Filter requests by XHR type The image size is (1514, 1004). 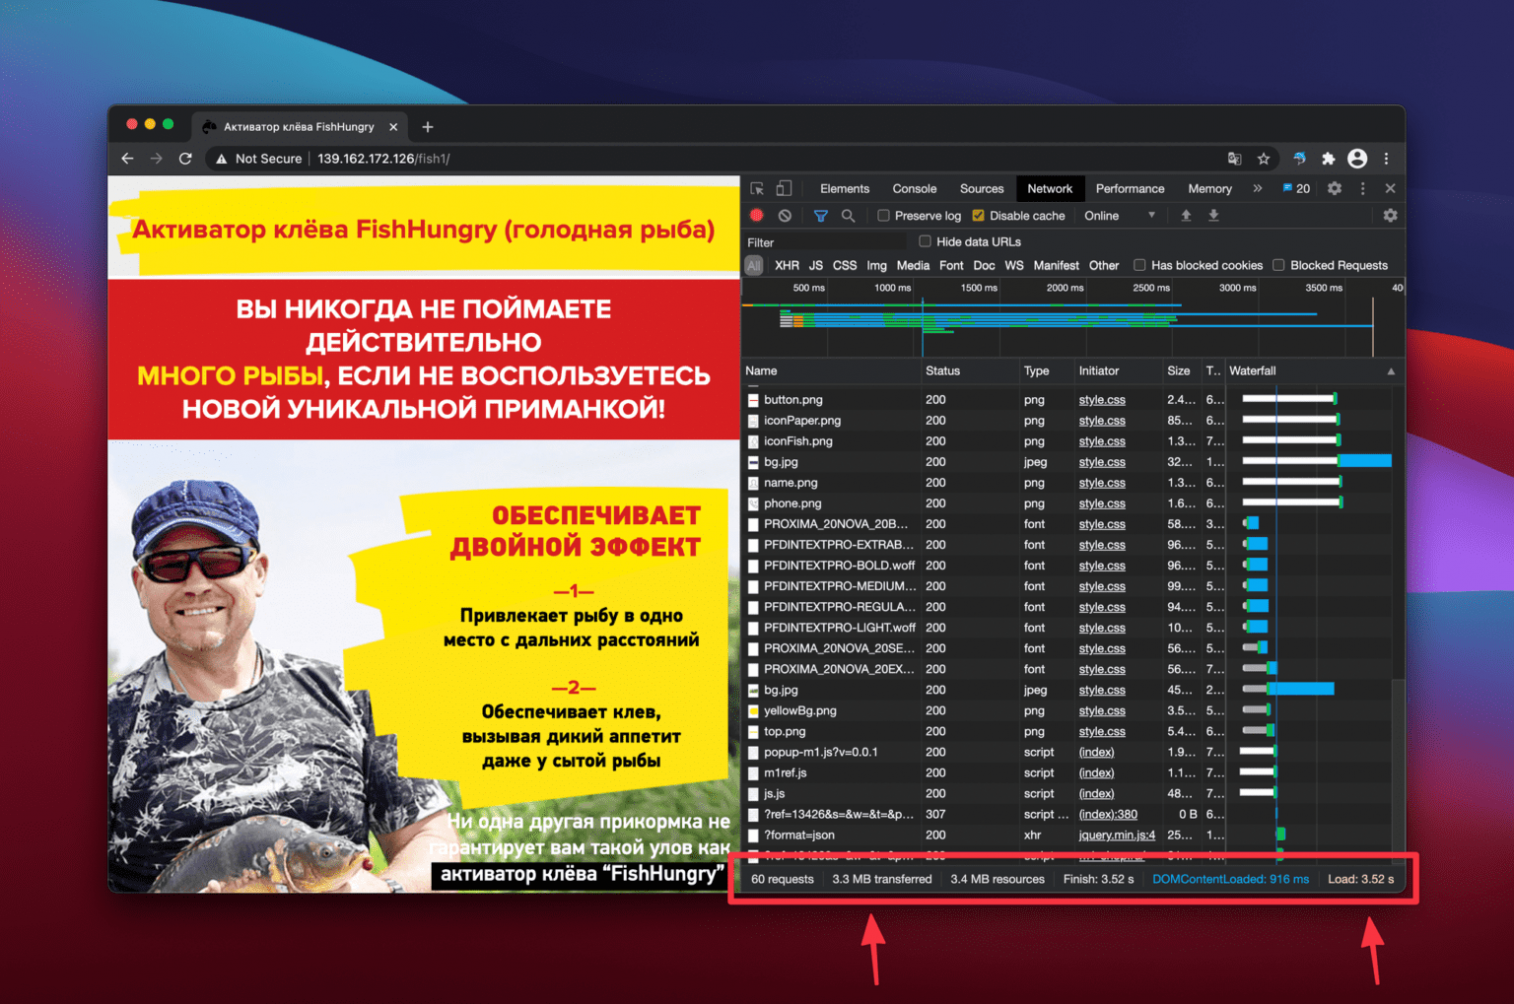tap(787, 265)
